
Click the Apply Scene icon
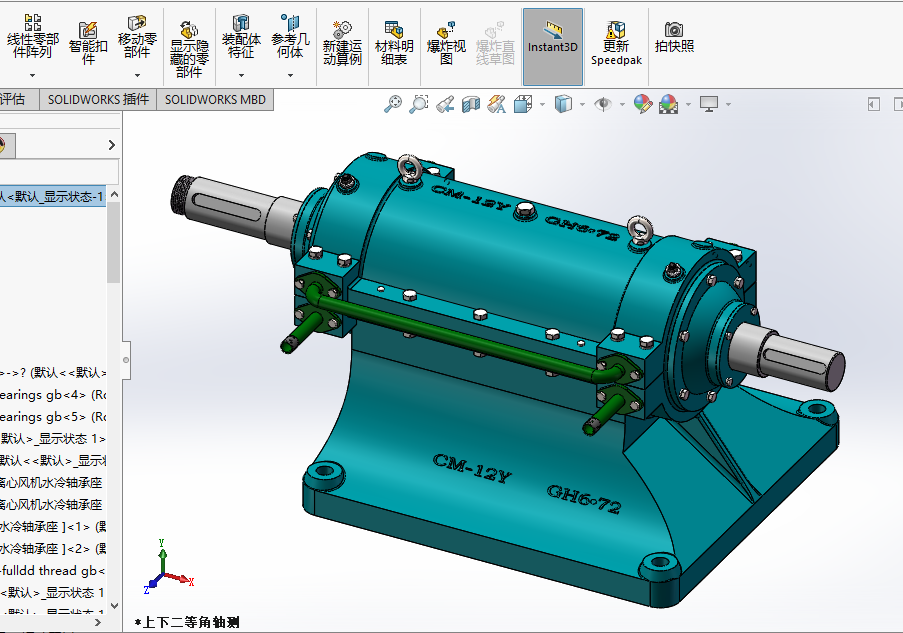[669, 104]
